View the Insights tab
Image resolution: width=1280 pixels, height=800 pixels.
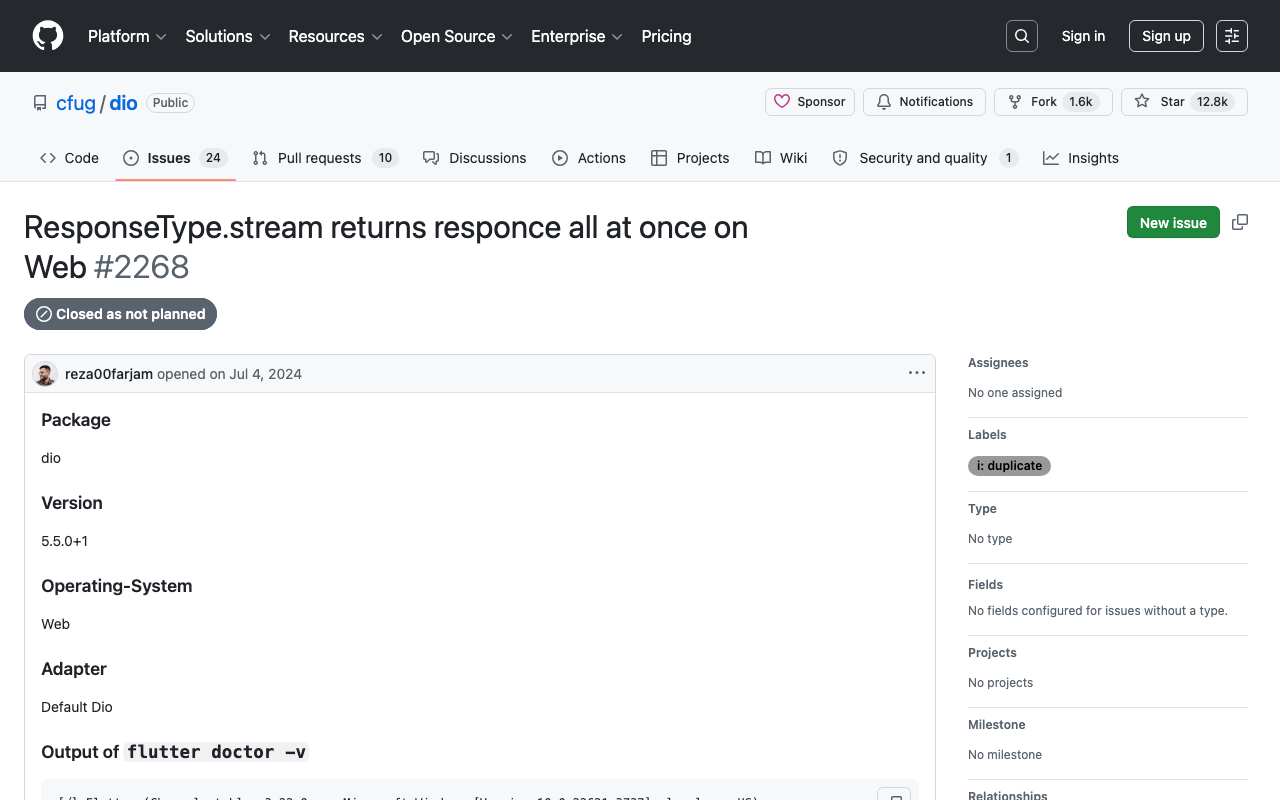1081,158
